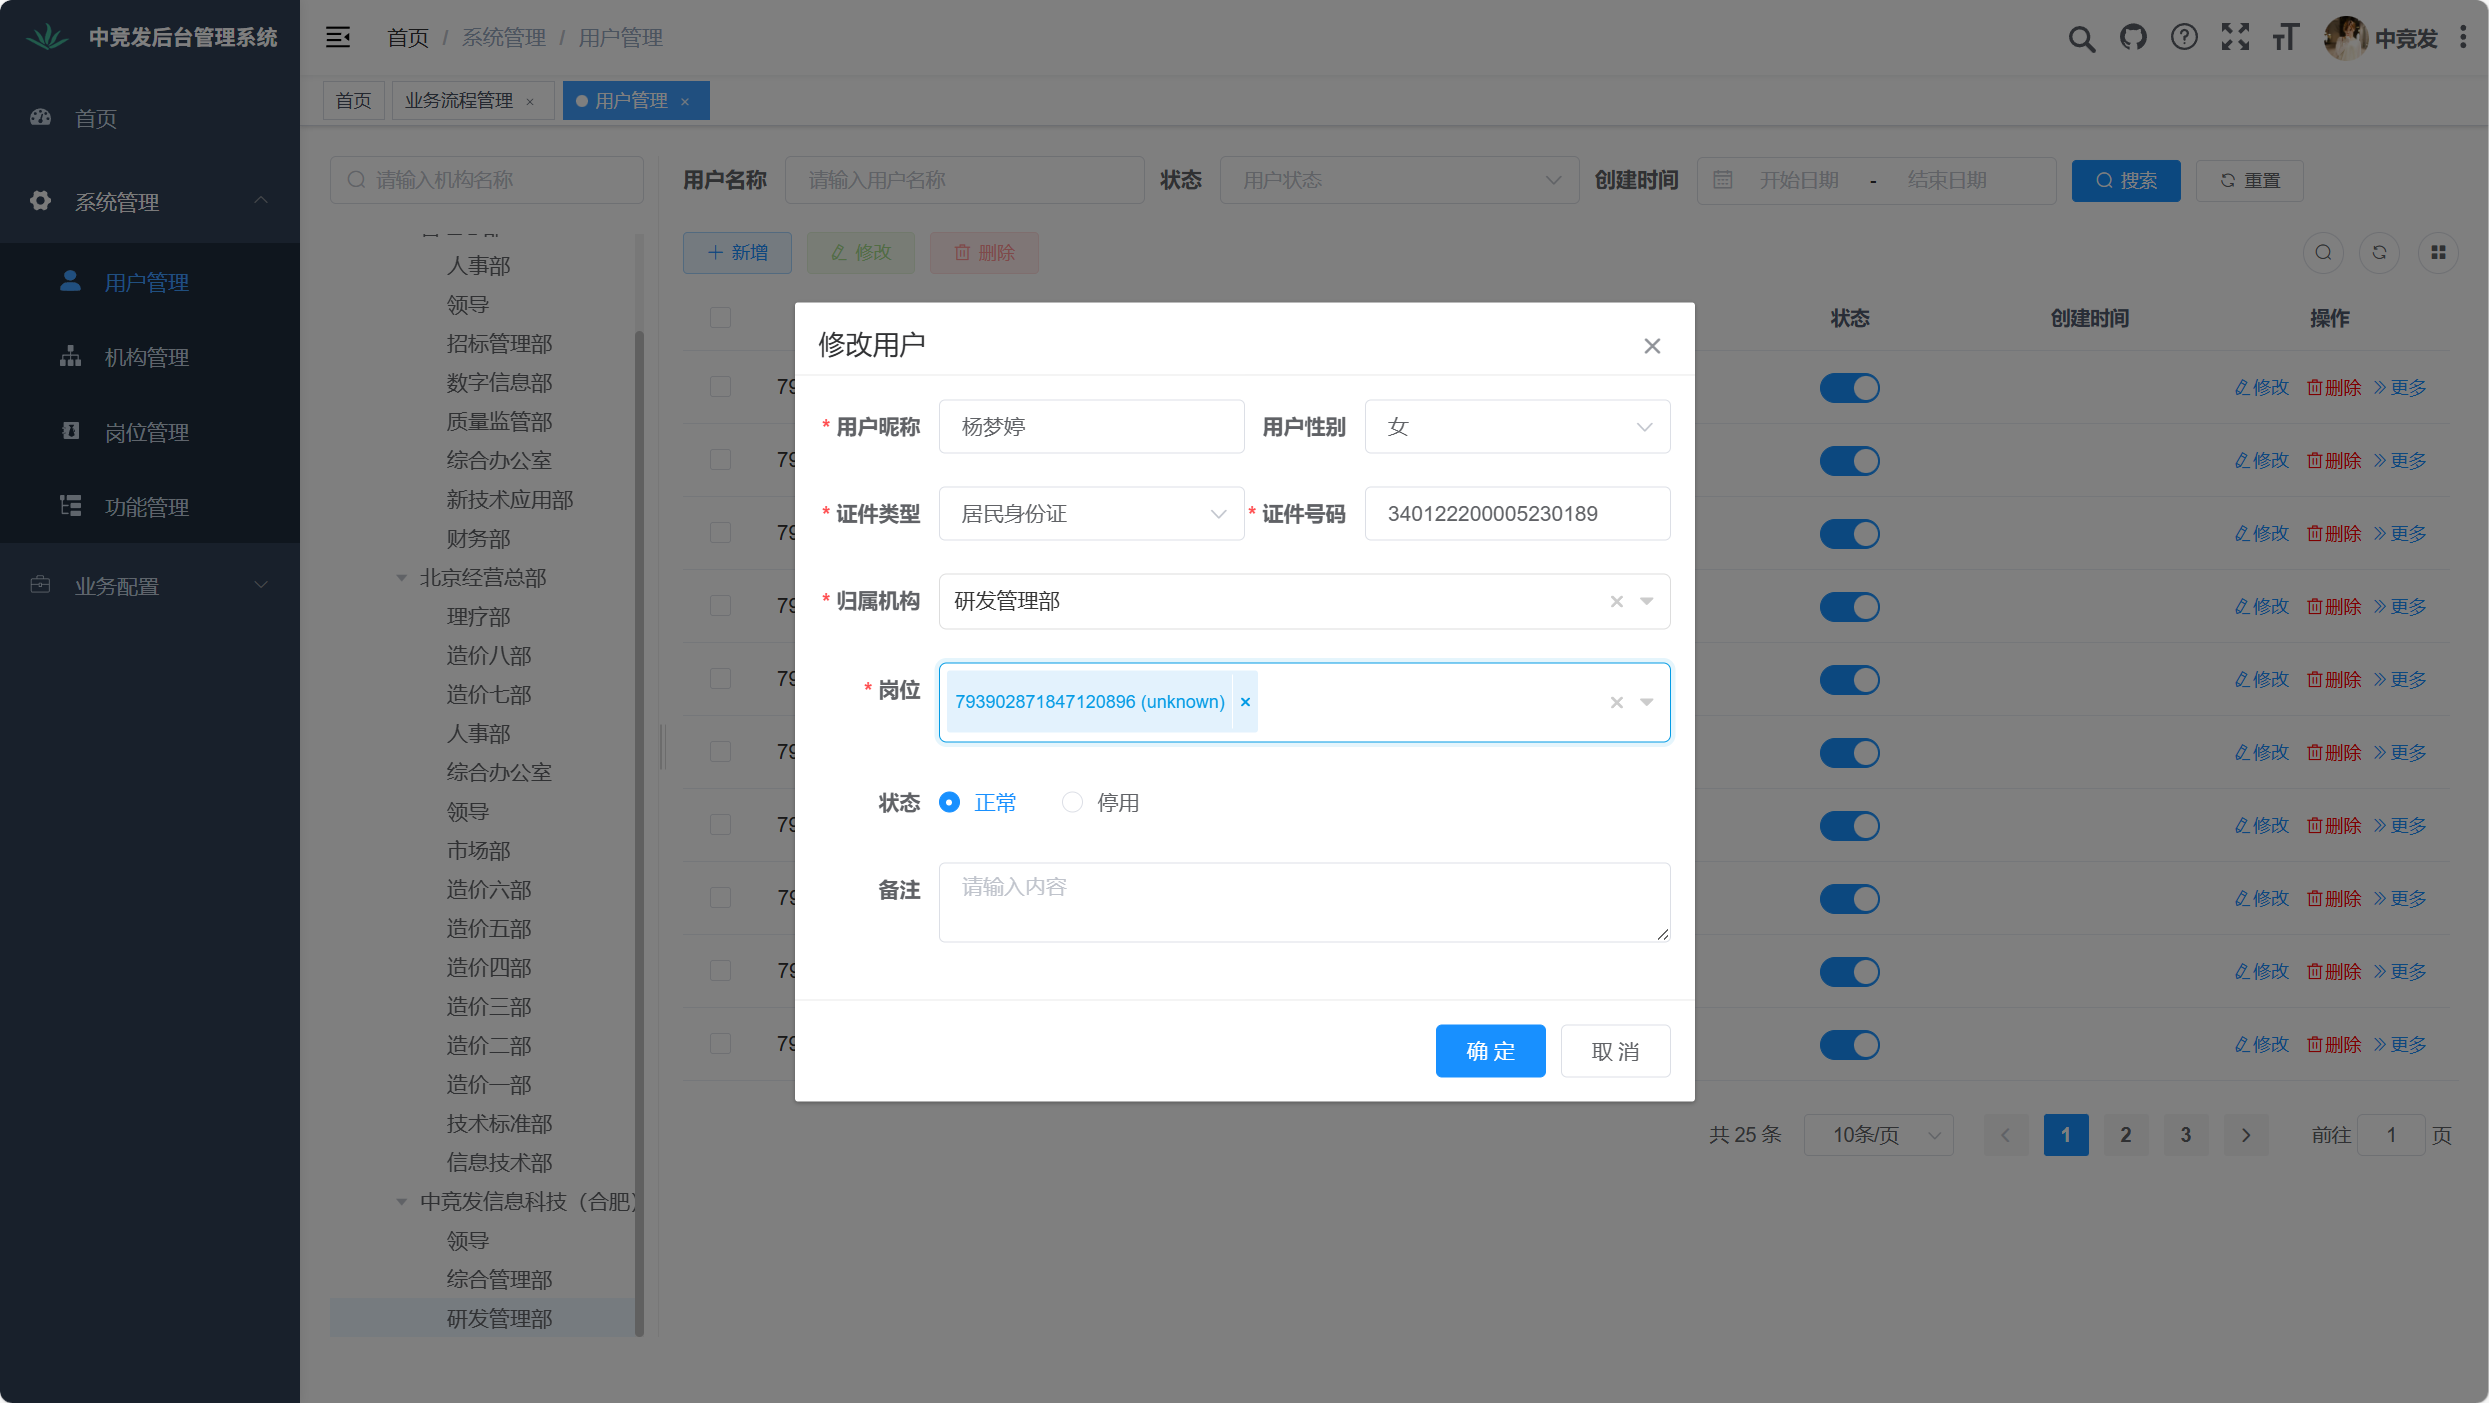Screen dimensions: 2489x1403
Task: Open the font size setting icon
Action: (2286, 38)
